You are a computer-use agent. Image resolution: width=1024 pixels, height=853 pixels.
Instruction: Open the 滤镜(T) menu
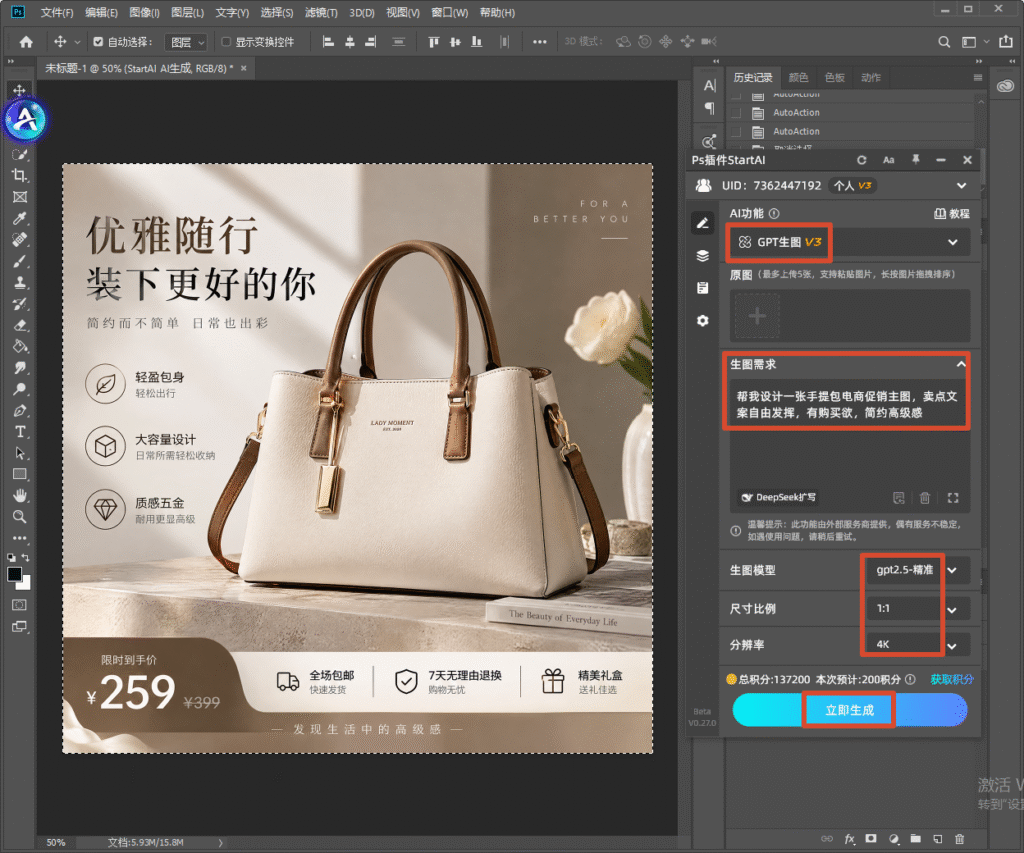tap(321, 12)
